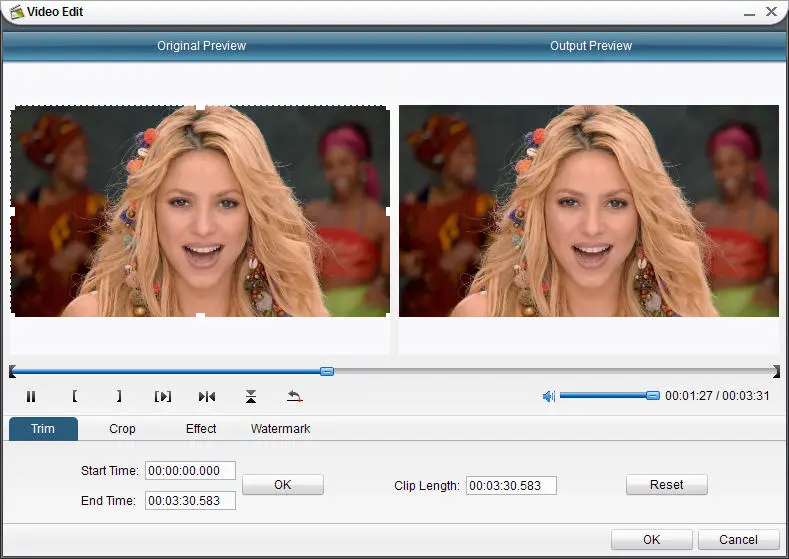Image resolution: width=789 pixels, height=559 pixels.
Task: Click the Original Preview header label
Action: [201, 46]
